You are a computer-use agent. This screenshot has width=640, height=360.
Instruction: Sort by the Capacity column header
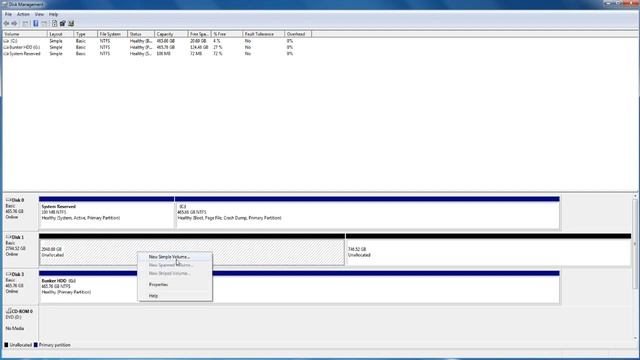(171, 34)
